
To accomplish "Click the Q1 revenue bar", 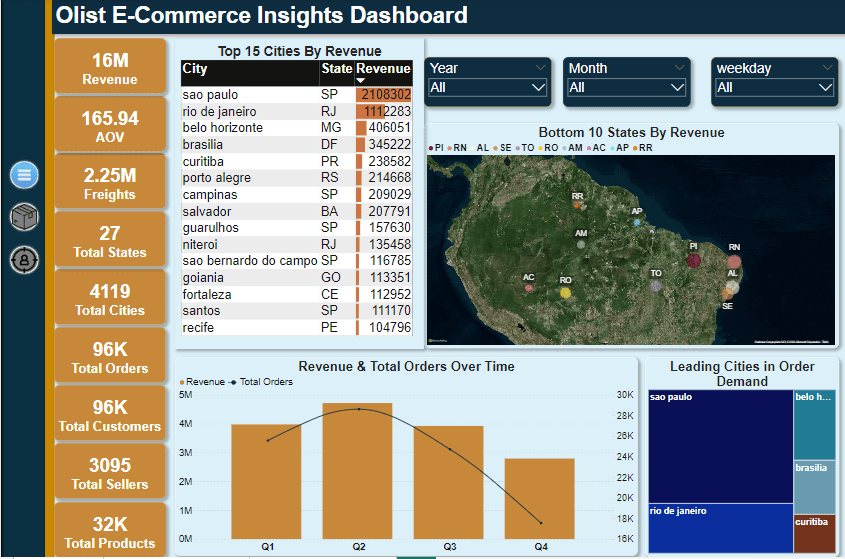I will pos(266,481).
